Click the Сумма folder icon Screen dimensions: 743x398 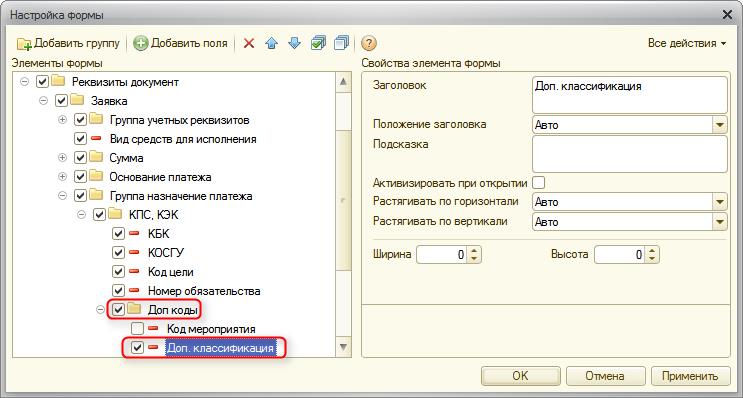[x=96, y=157]
